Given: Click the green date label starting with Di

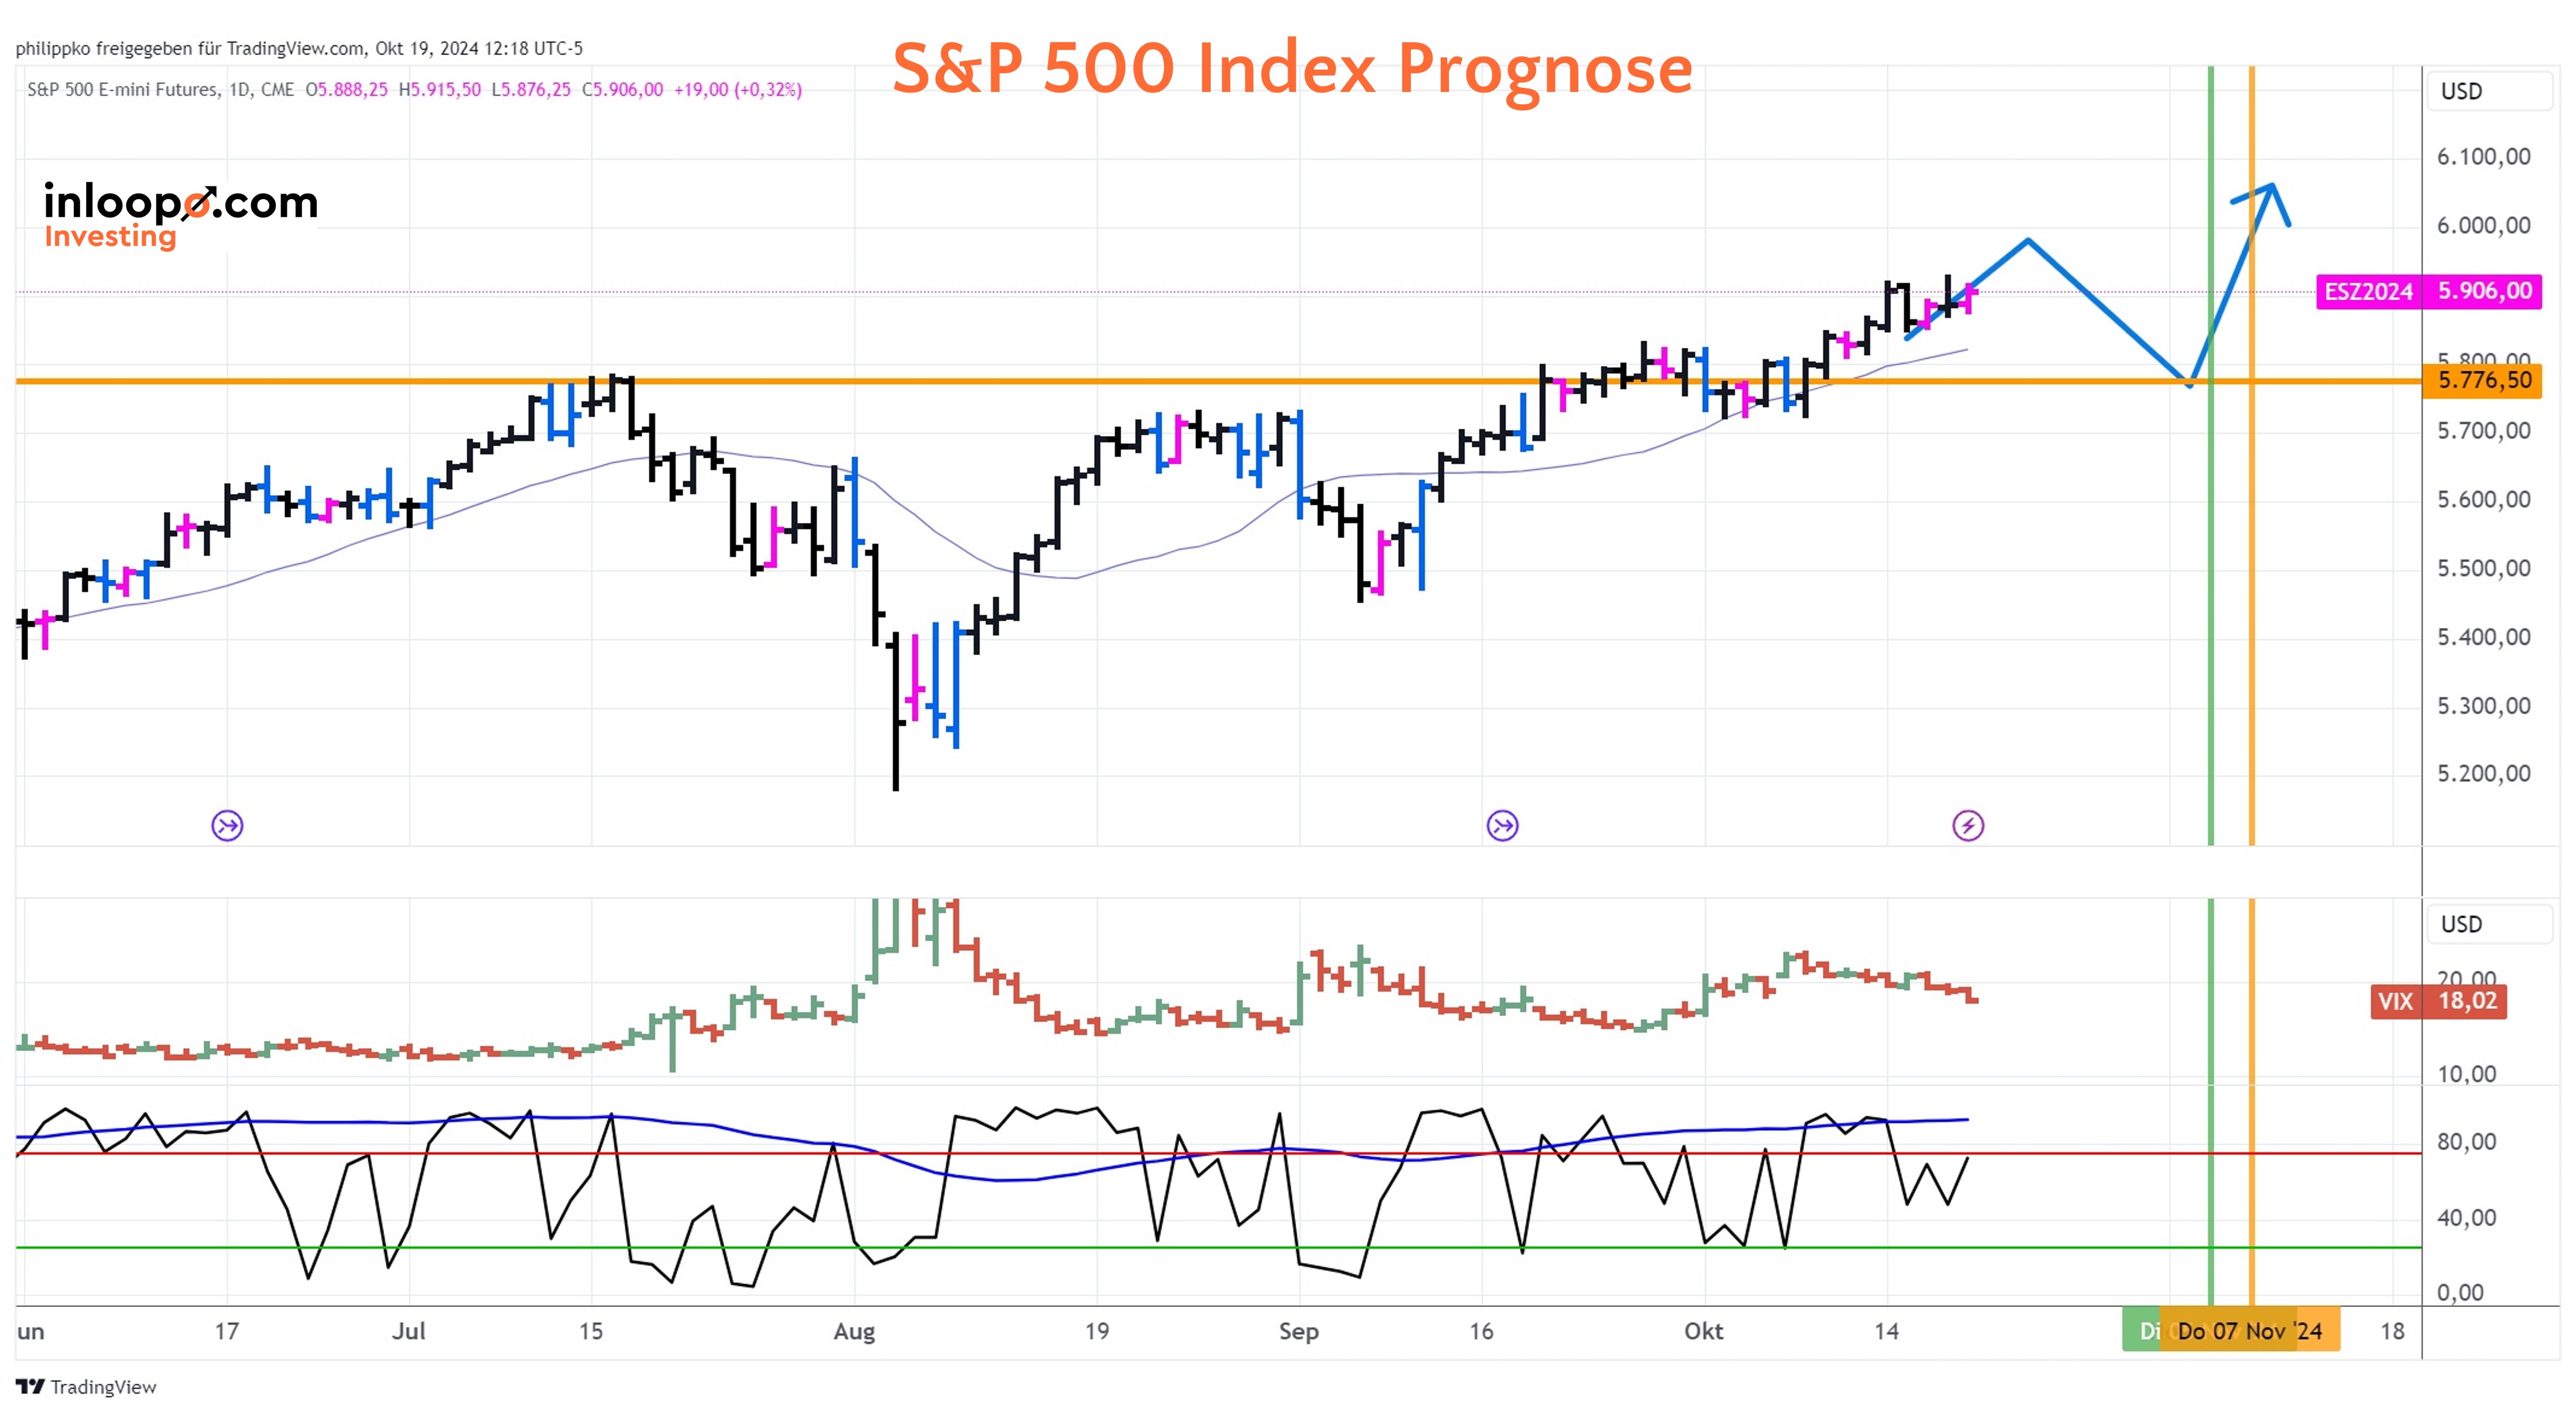Looking at the screenshot, I should [x=2141, y=1331].
